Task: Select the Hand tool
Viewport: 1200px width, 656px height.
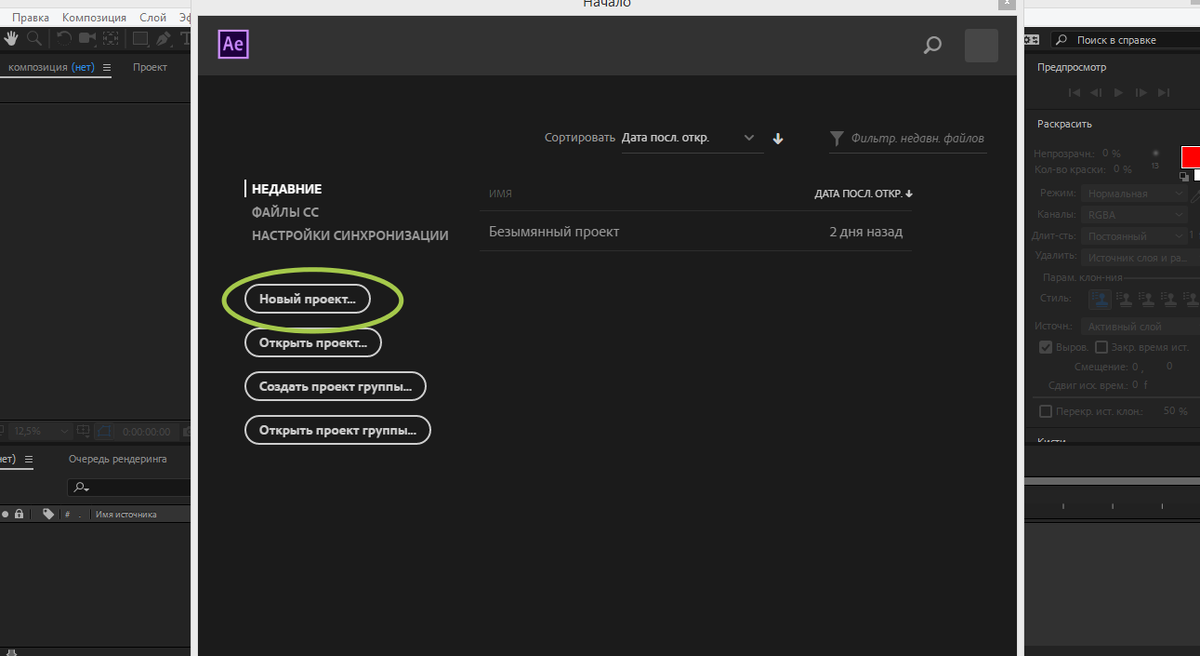Action: [x=12, y=38]
